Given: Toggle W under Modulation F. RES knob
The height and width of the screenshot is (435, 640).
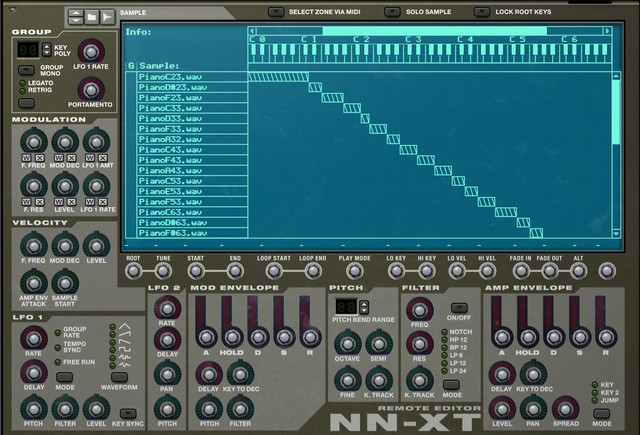Looking at the screenshot, I should [27, 202].
